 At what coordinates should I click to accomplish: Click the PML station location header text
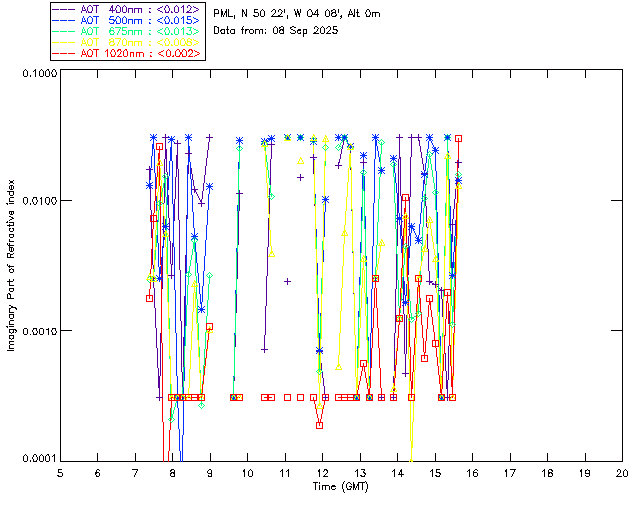pyautogui.click(x=297, y=13)
